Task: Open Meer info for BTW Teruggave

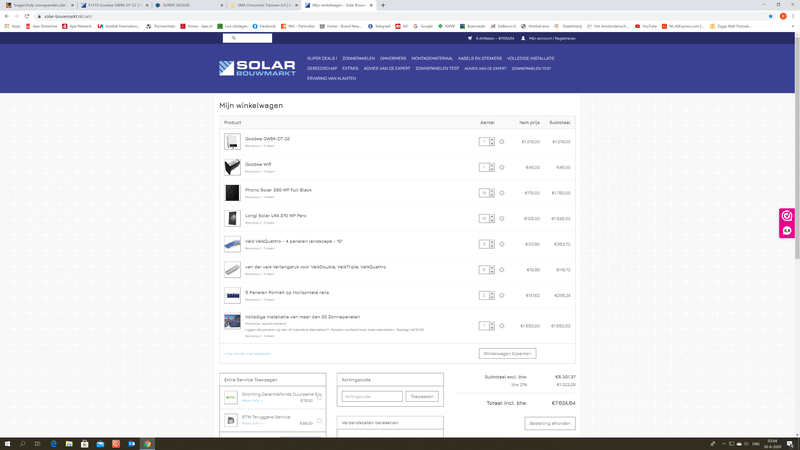Action: [x=252, y=423]
